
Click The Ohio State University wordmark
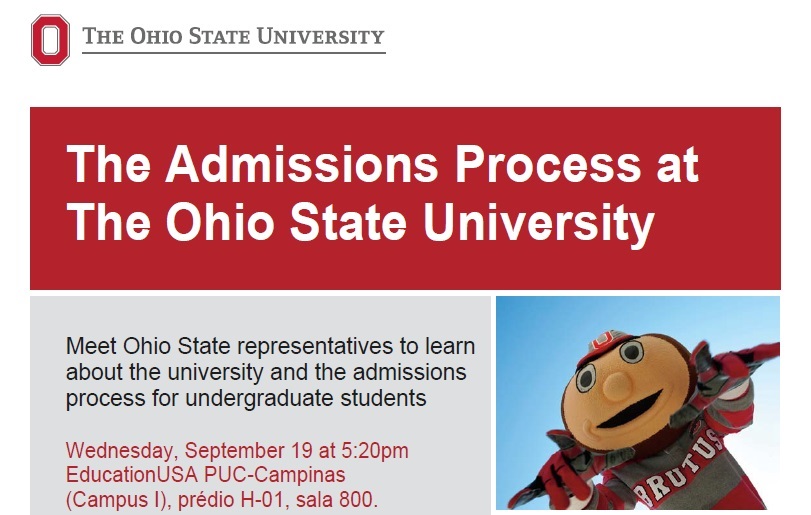233,36
